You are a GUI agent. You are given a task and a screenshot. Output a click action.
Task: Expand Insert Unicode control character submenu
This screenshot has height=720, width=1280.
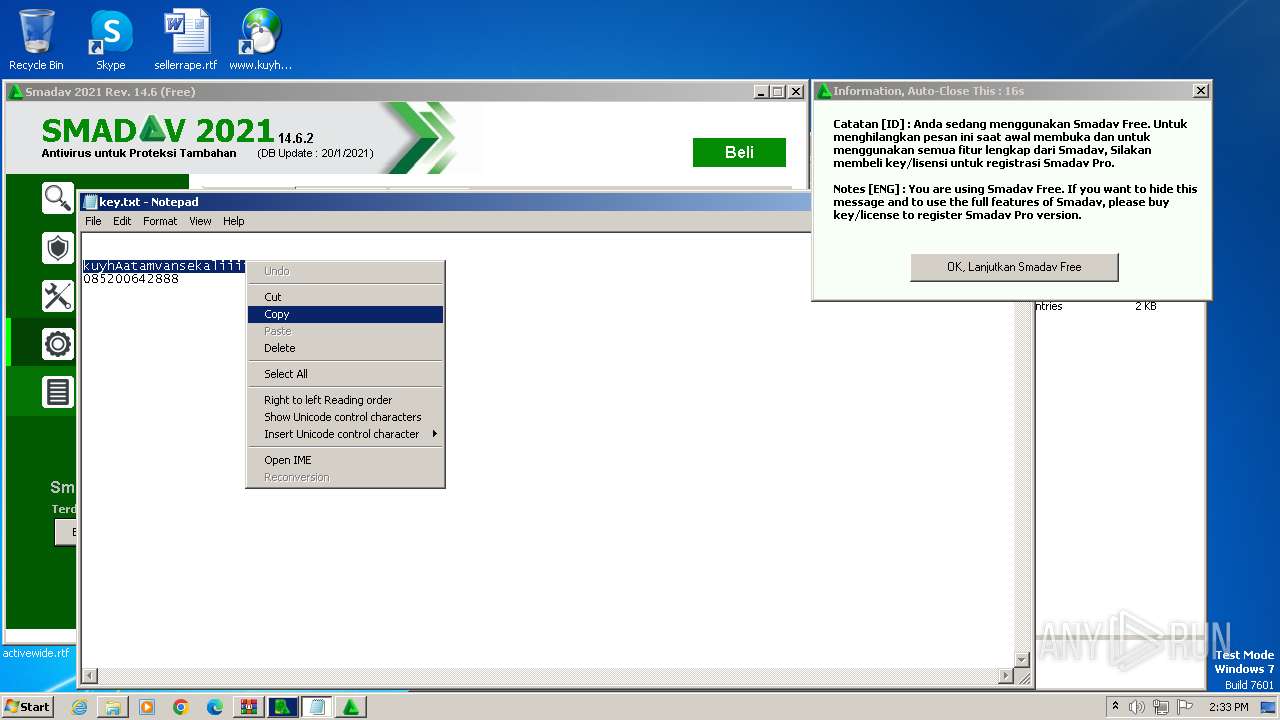[345, 434]
